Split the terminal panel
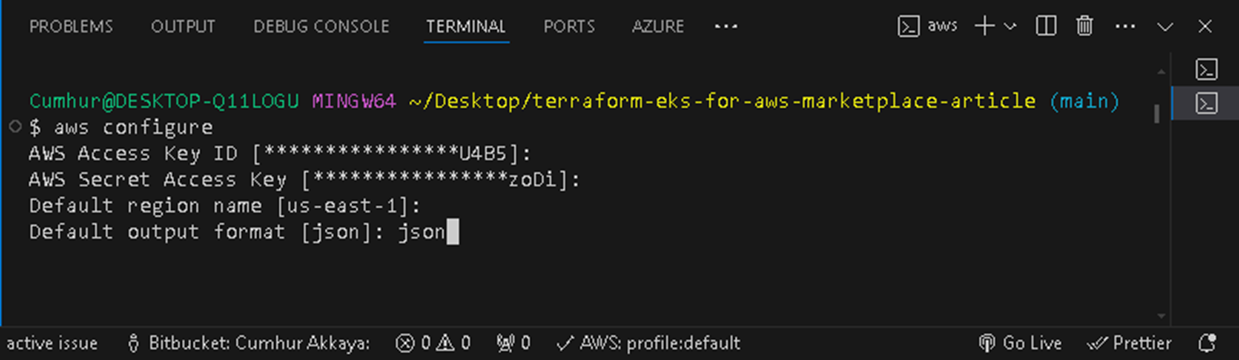Screen dimensions: 1239x360 1046,27
